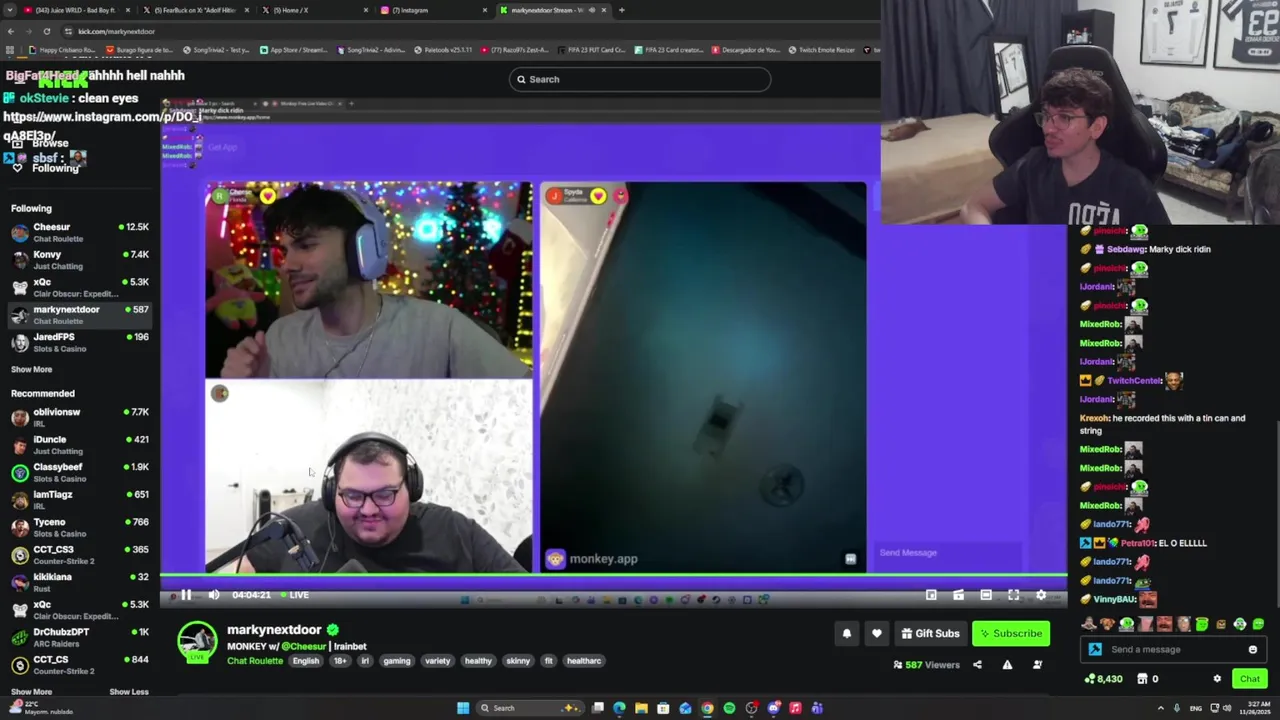Open Classybeef recommended channel

click(x=80, y=472)
